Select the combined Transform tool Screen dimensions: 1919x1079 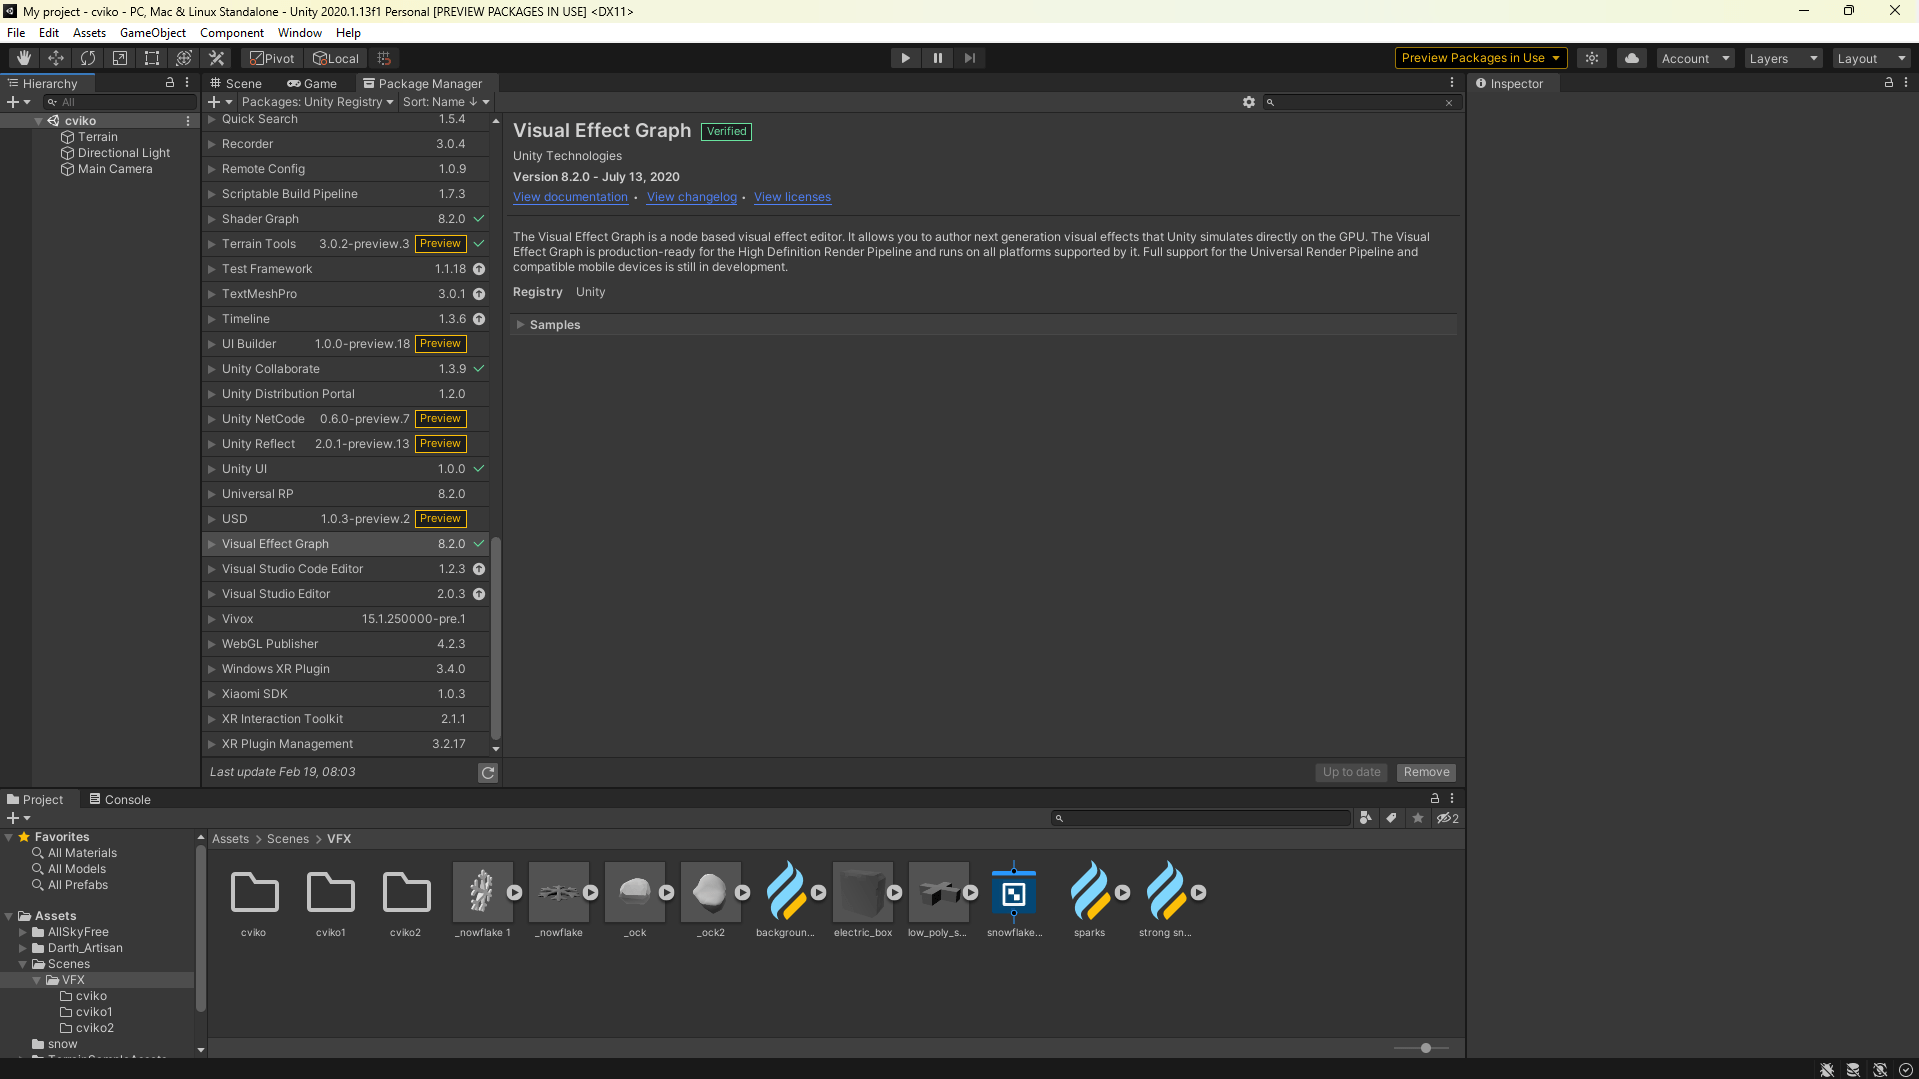tap(184, 58)
